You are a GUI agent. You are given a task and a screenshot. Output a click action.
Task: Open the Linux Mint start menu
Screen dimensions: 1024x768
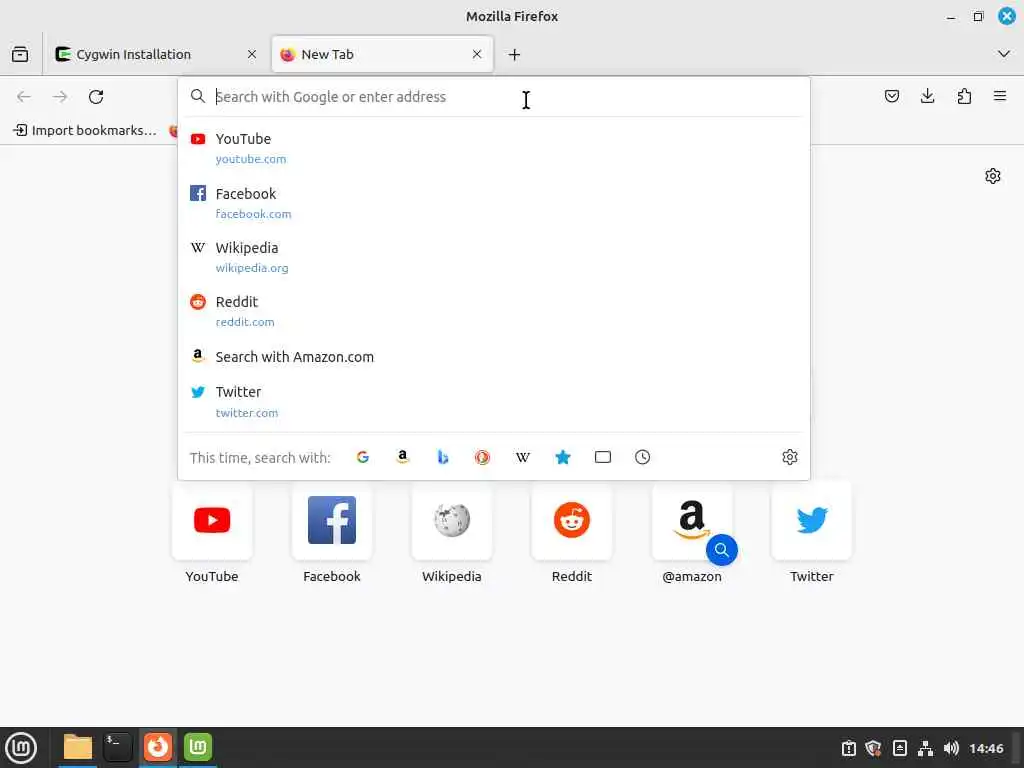(x=21, y=748)
